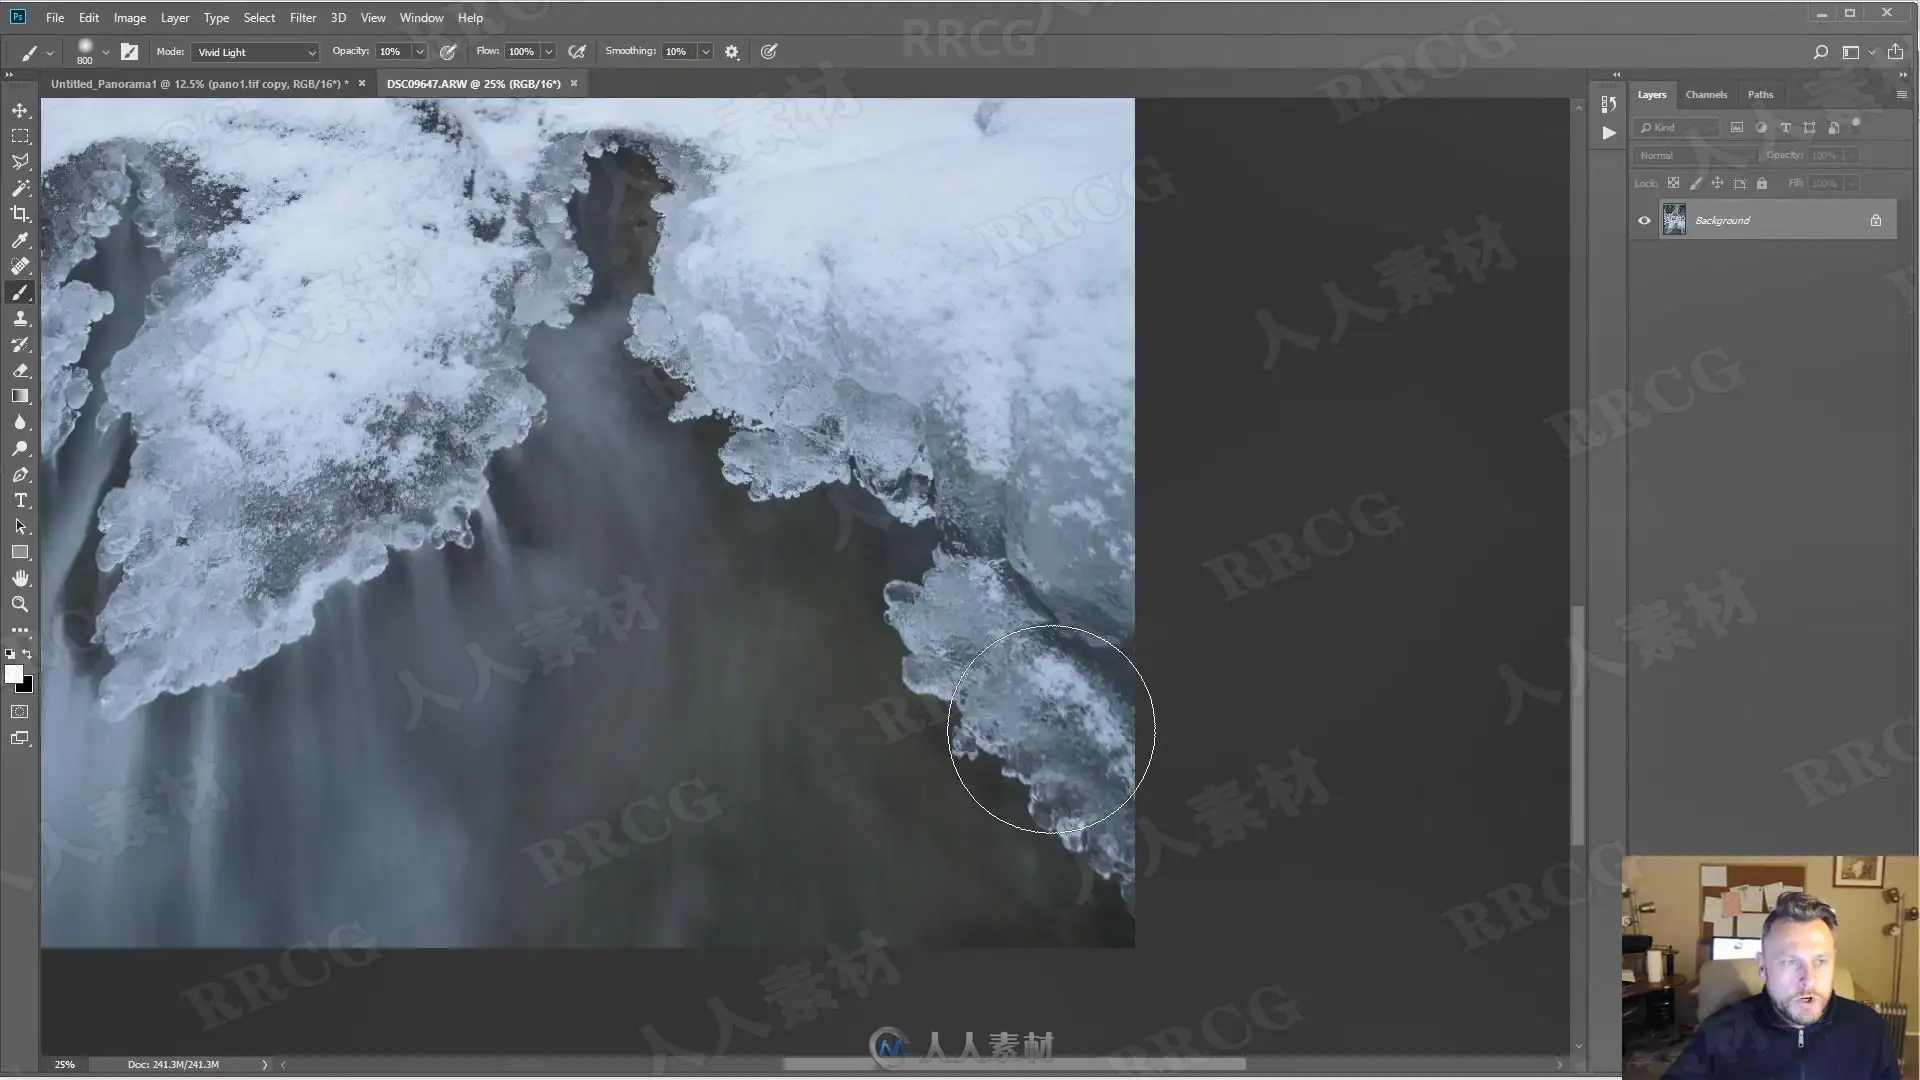This screenshot has width=1920, height=1080.
Task: Toggle filter for type layers
Action: [1785, 128]
